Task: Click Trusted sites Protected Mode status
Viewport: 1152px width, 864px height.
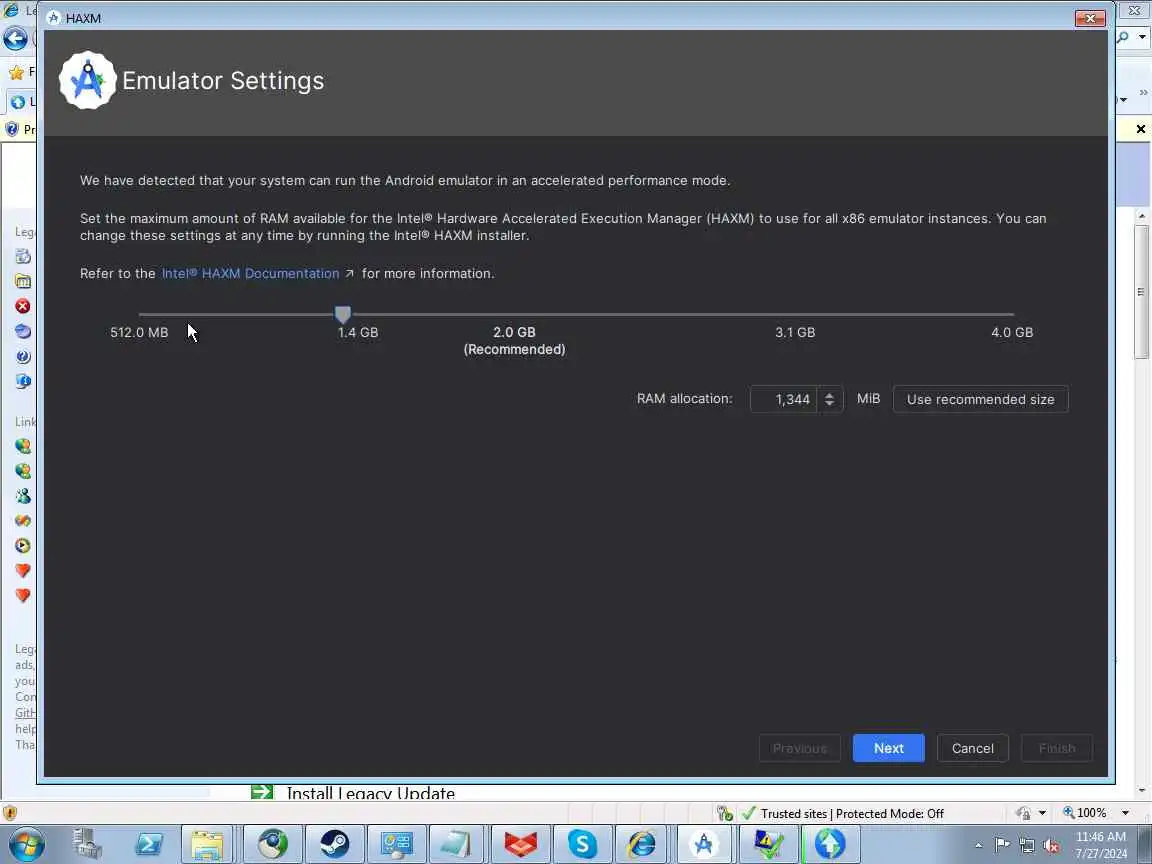Action: point(852,813)
